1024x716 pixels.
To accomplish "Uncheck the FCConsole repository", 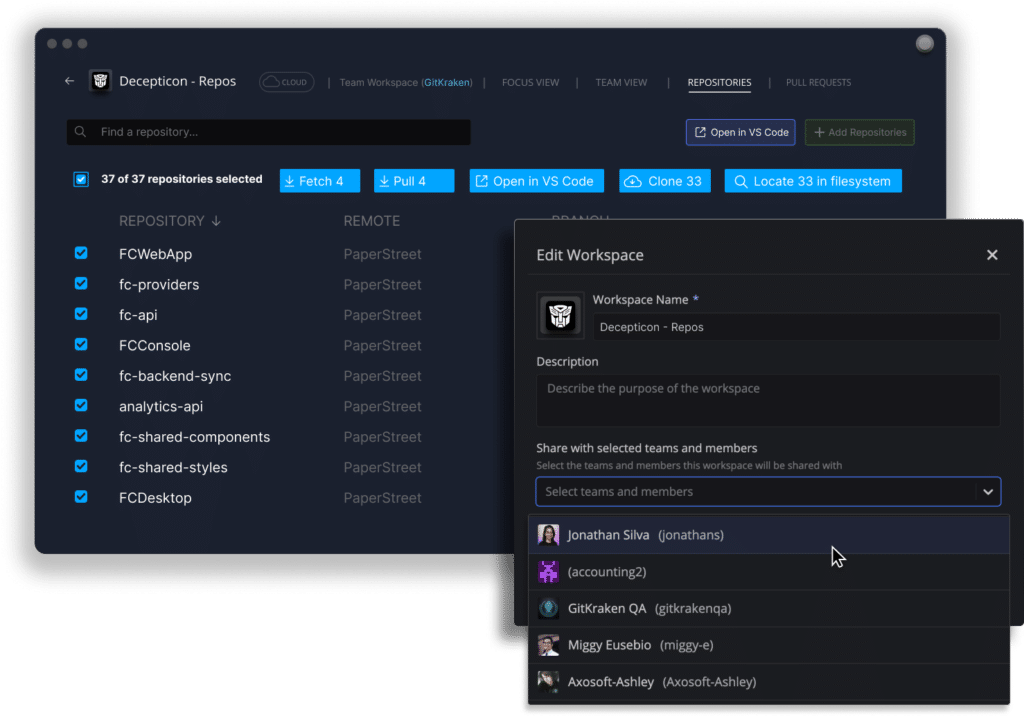I will click(x=81, y=344).
